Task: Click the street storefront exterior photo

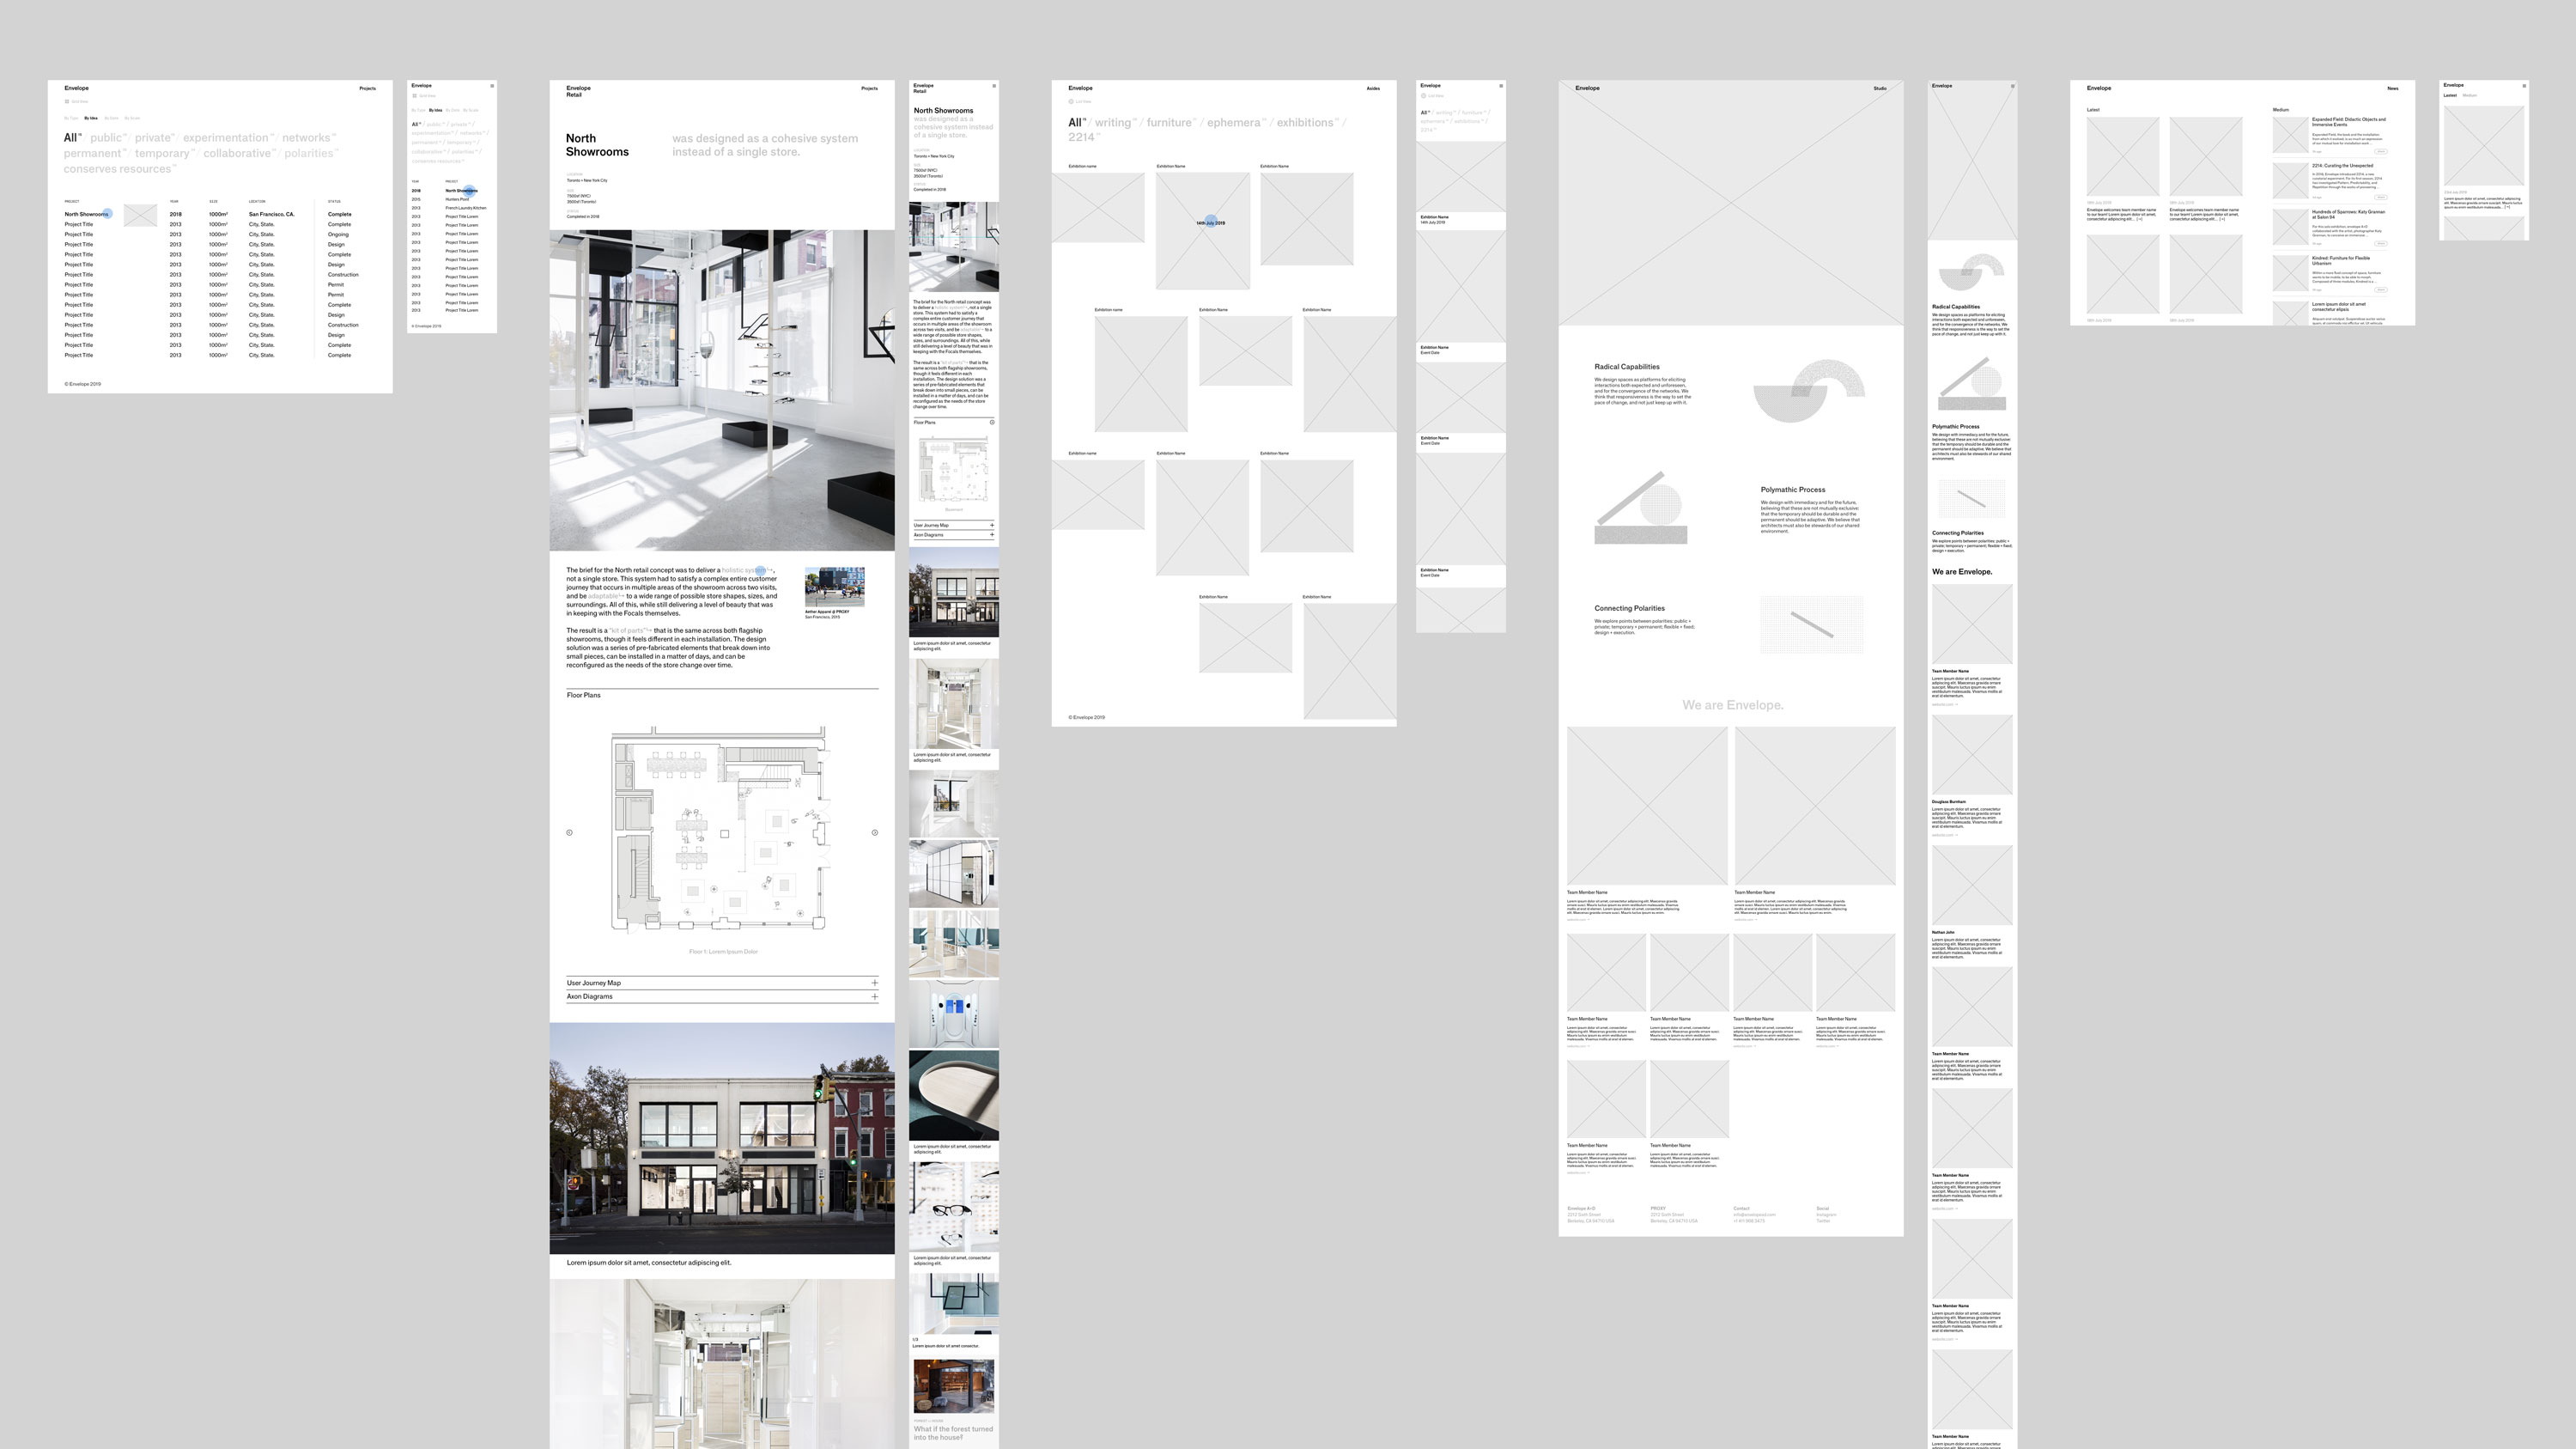Action: [x=721, y=1137]
